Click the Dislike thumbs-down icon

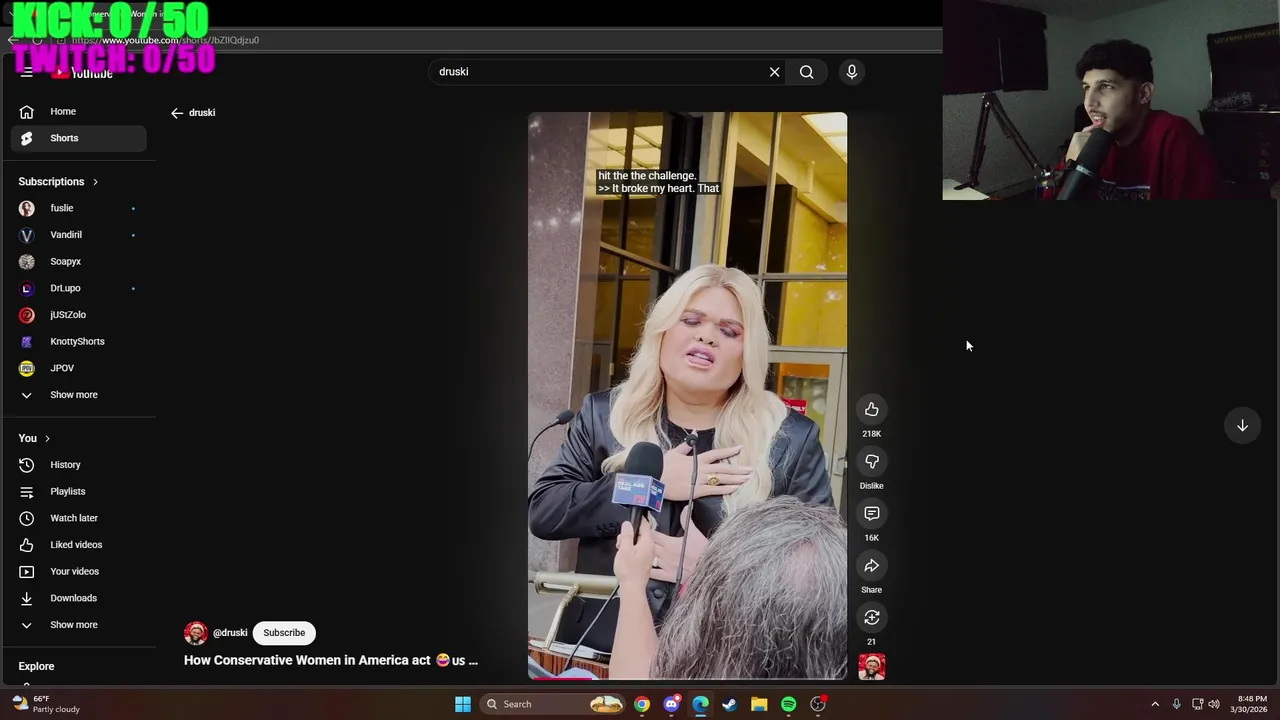pyautogui.click(x=871, y=461)
